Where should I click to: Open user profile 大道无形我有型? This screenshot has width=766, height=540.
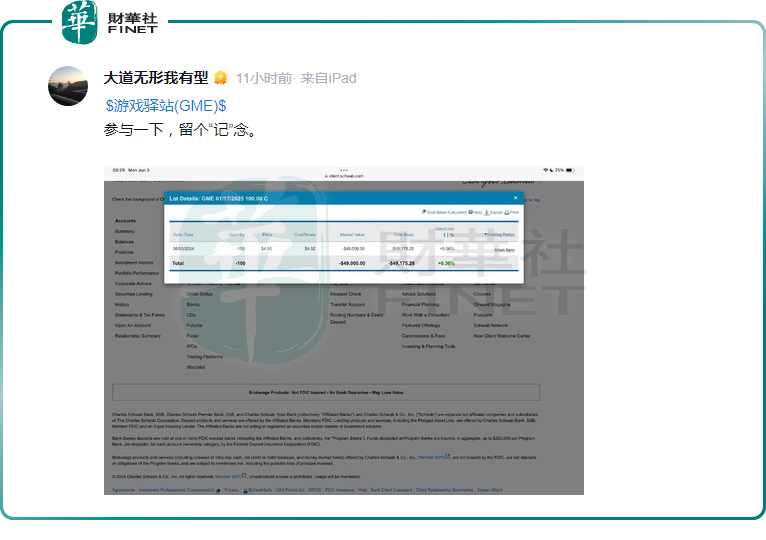(x=156, y=78)
